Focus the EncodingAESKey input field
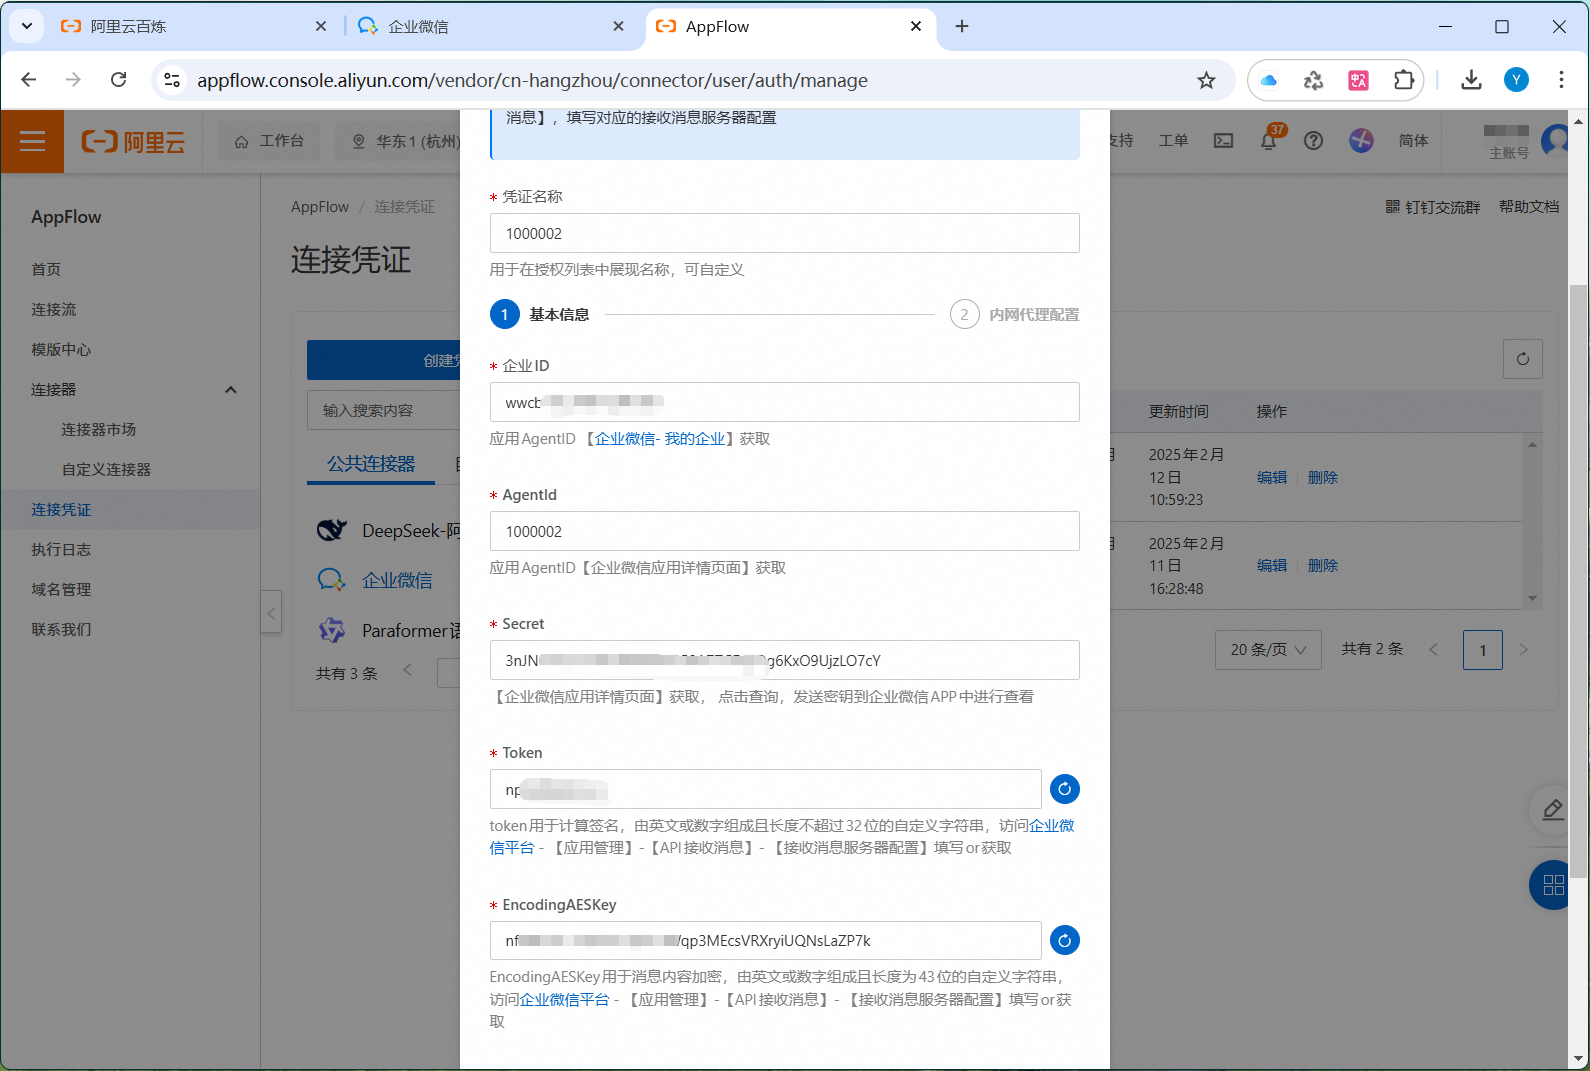This screenshot has height=1071, width=1590. 765,940
